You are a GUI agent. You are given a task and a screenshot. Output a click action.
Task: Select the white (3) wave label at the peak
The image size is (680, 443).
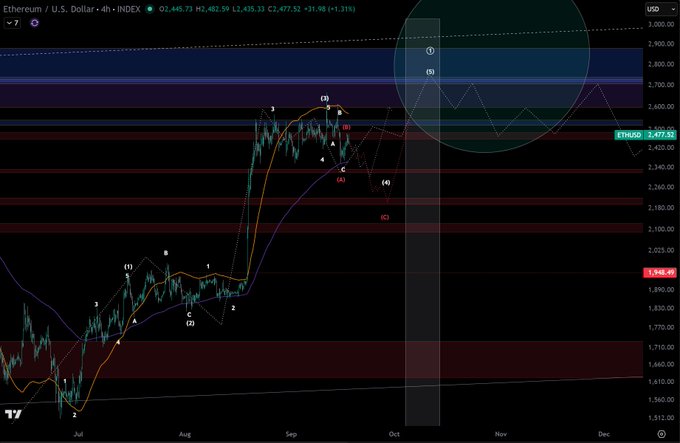[325, 99]
